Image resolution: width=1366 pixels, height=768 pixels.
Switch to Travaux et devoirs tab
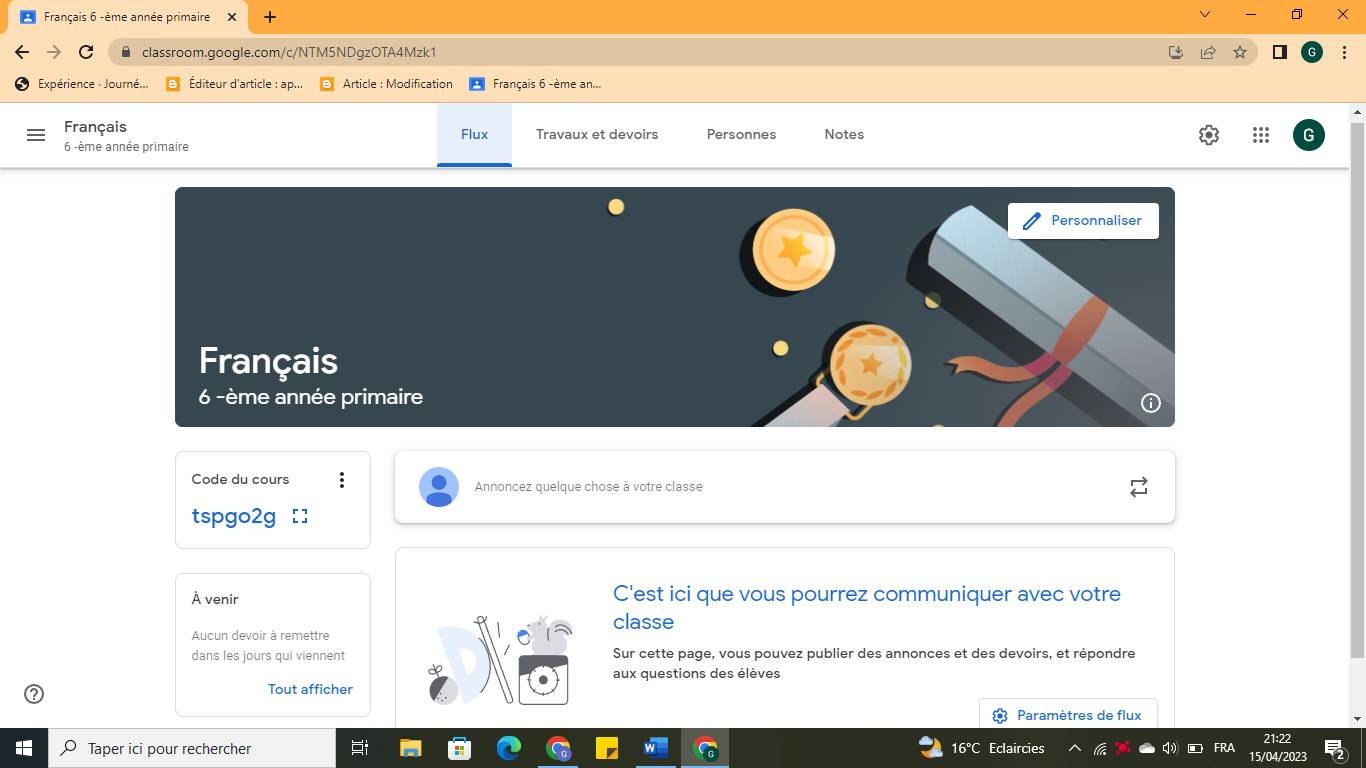[597, 135]
